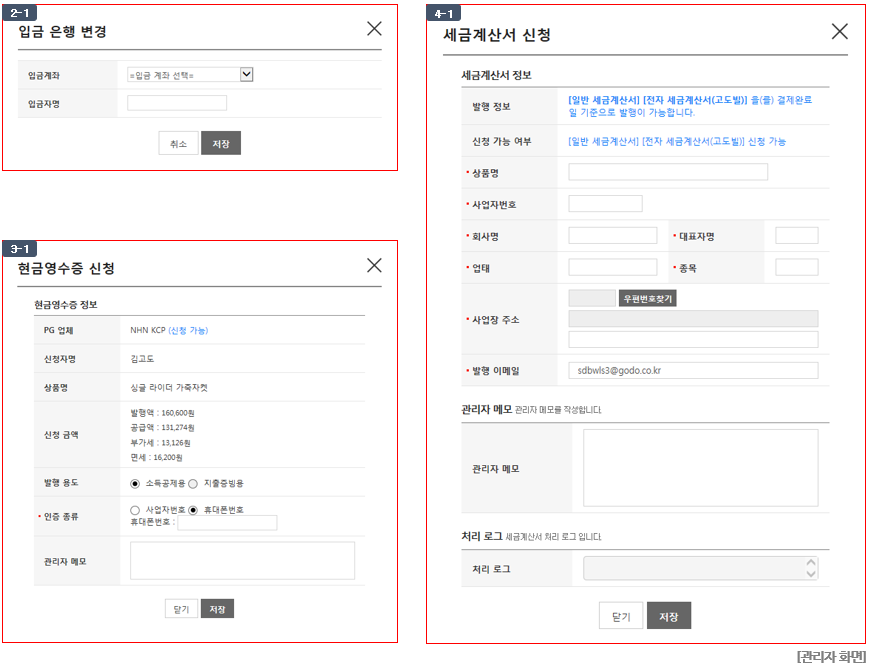Click the 김고도 applicant name
The height and width of the screenshot is (666, 869).
point(142,359)
